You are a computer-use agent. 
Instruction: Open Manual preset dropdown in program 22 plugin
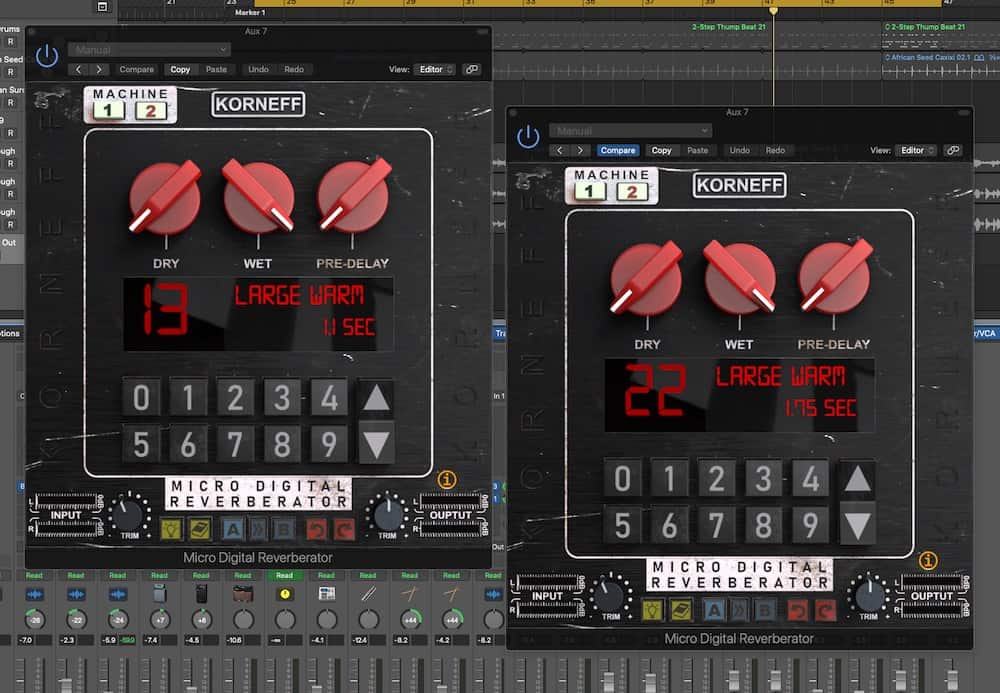click(631, 131)
